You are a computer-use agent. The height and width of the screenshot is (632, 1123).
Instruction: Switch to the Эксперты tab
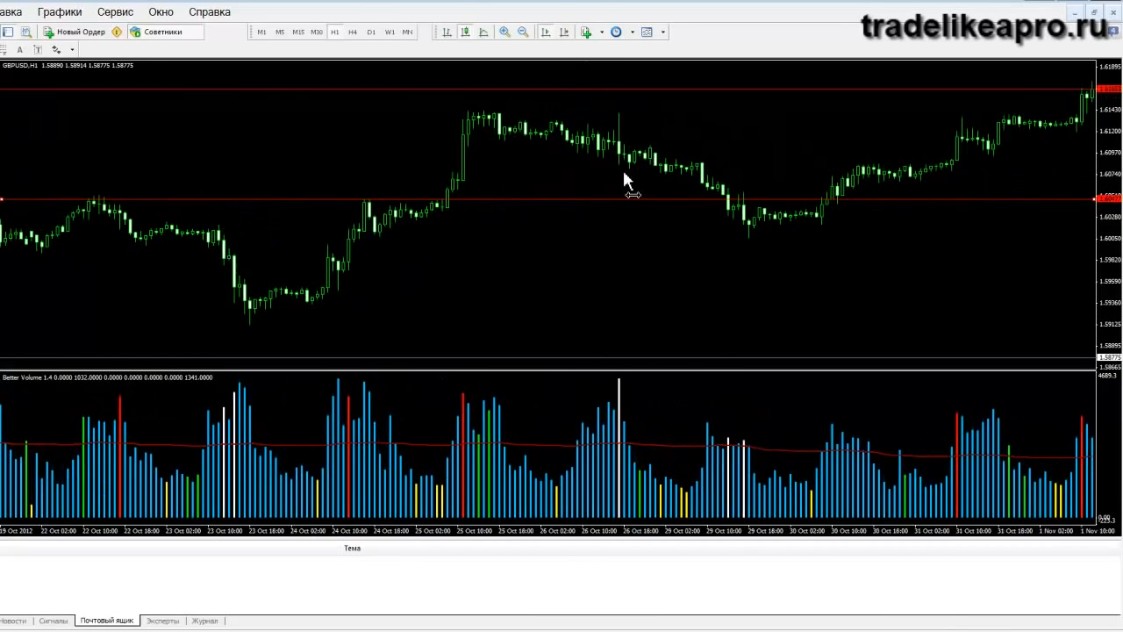(163, 621)
